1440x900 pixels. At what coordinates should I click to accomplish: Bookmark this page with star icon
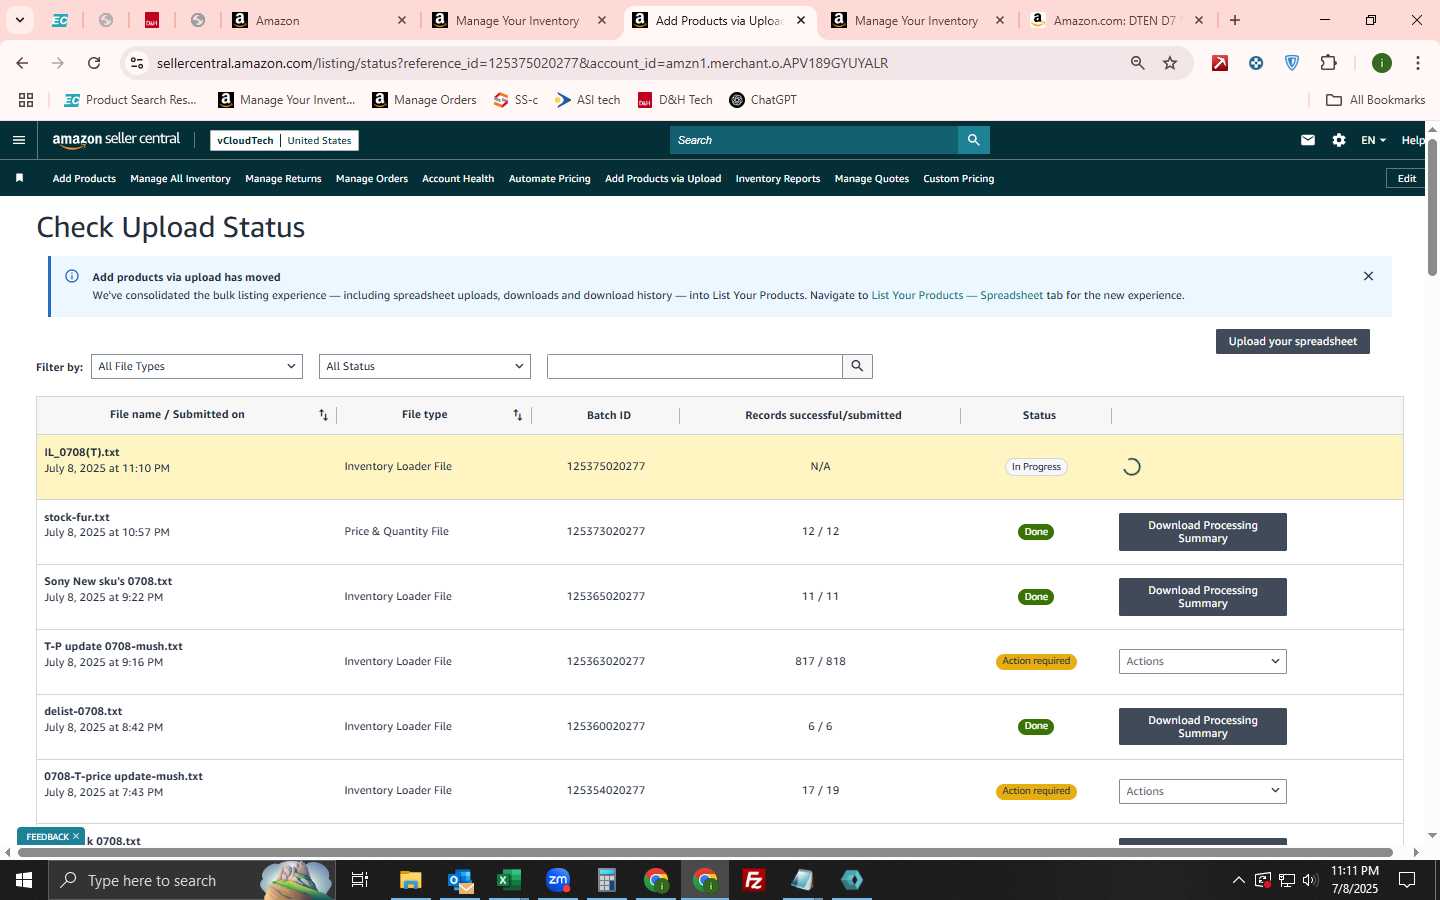pos(1170,63)
